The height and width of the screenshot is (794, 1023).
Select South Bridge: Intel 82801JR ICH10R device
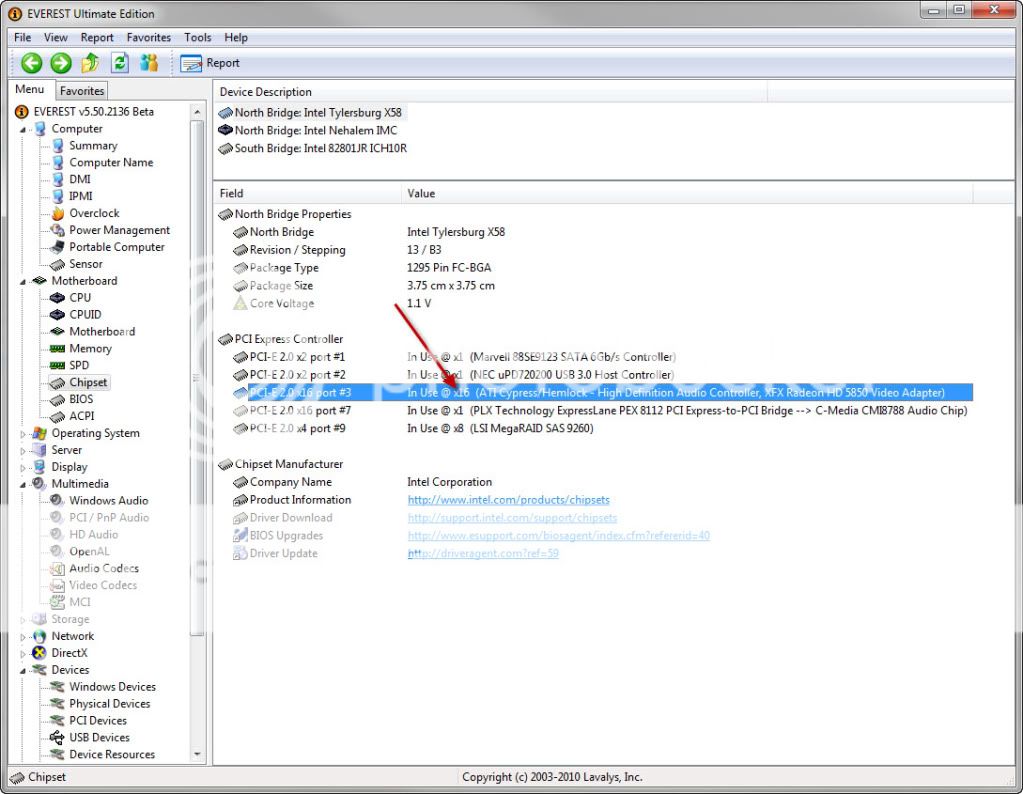click(313, 148)
